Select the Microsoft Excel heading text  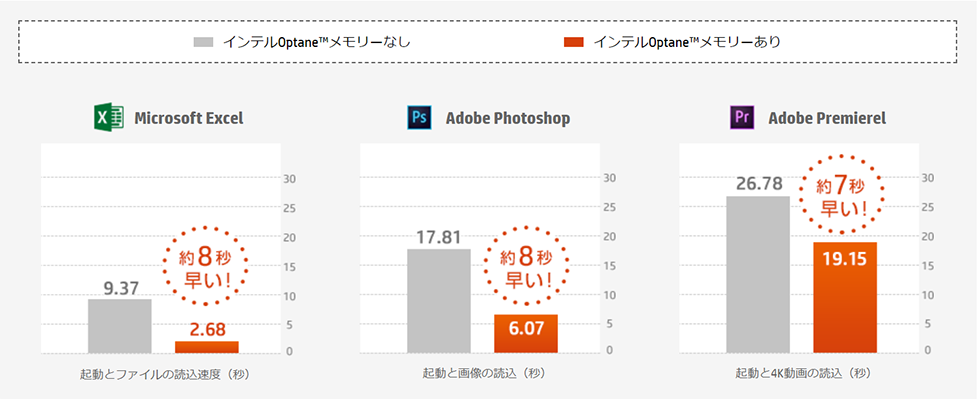tap(189, 118)
